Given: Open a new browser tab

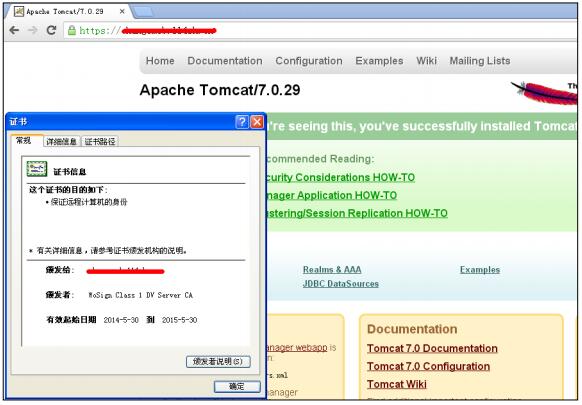Looking at the screenshot, I should point(143,12).
